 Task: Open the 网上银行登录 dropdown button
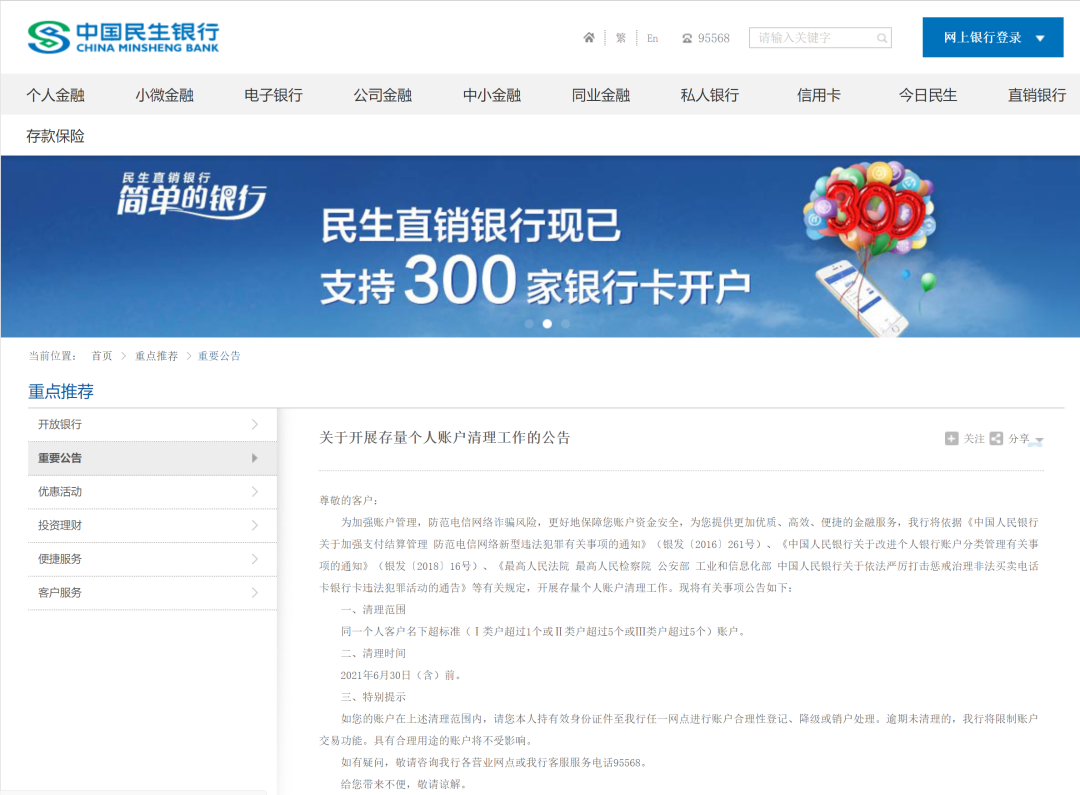(x=993, y=37)
